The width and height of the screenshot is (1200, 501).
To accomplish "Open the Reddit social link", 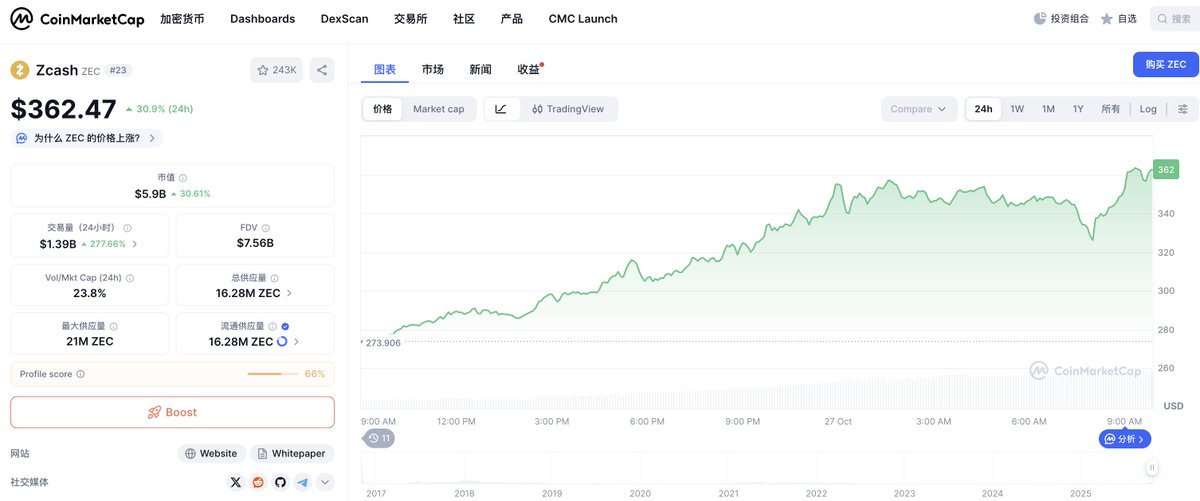I will 258,482.
